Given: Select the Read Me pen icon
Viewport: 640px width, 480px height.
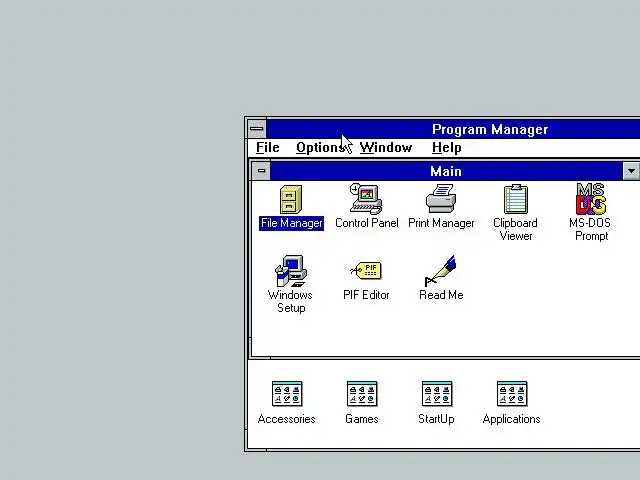Looking at the screenshot, I should [x=440, y=271].
